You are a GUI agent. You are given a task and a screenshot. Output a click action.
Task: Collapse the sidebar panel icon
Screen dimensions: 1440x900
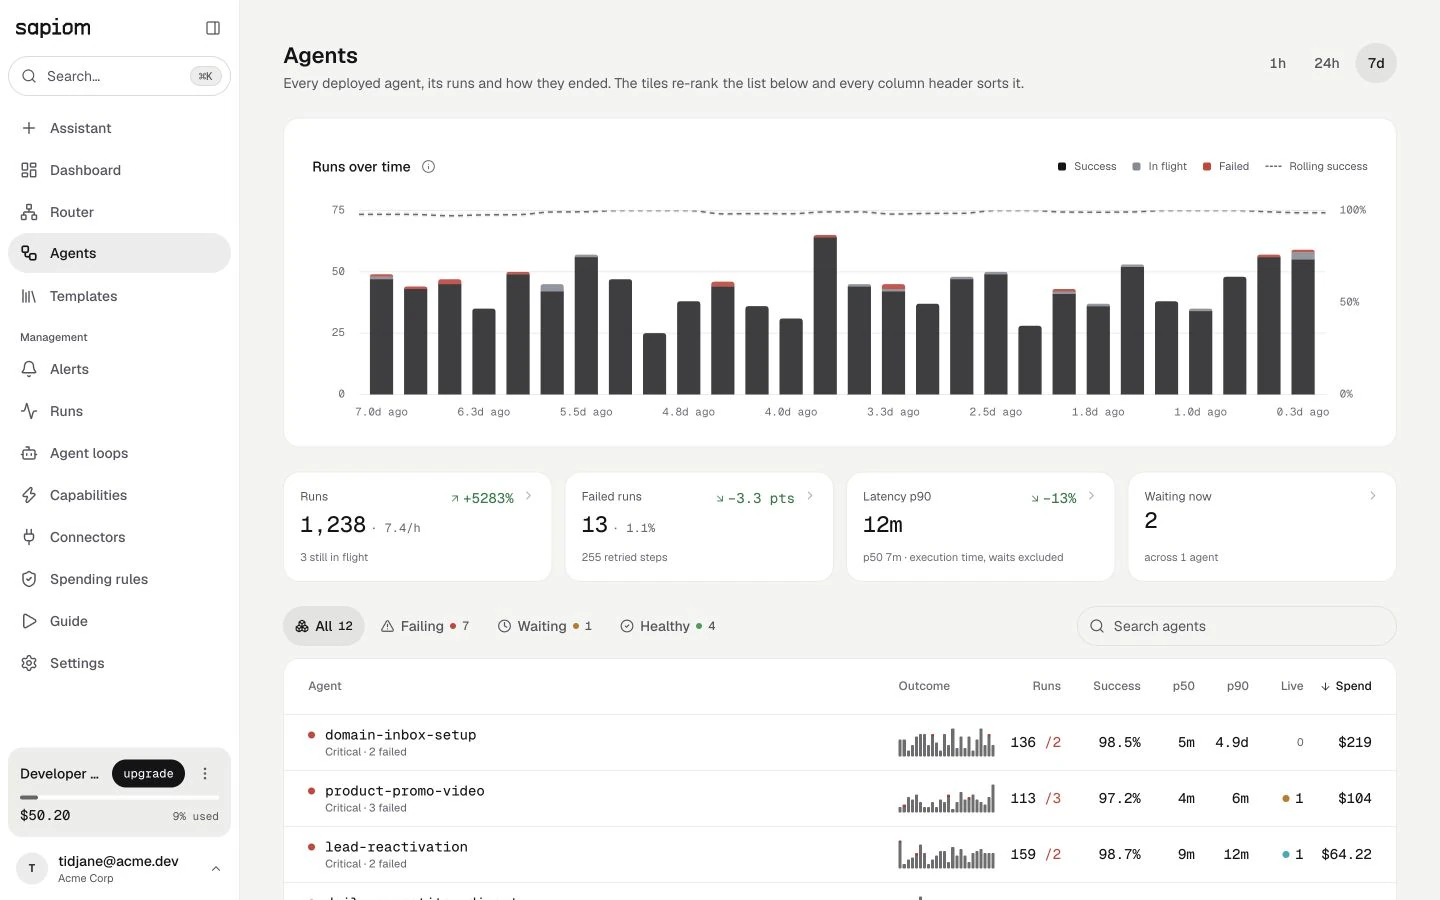pos(213,28)
